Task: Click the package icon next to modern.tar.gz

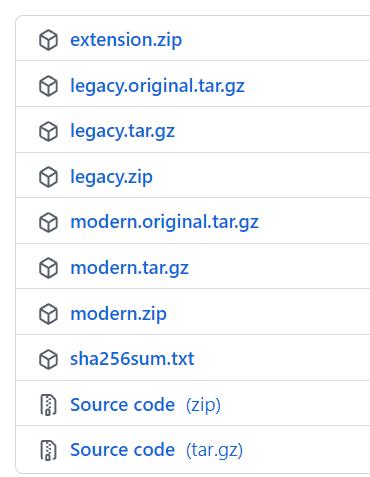Action: point(49,268)
